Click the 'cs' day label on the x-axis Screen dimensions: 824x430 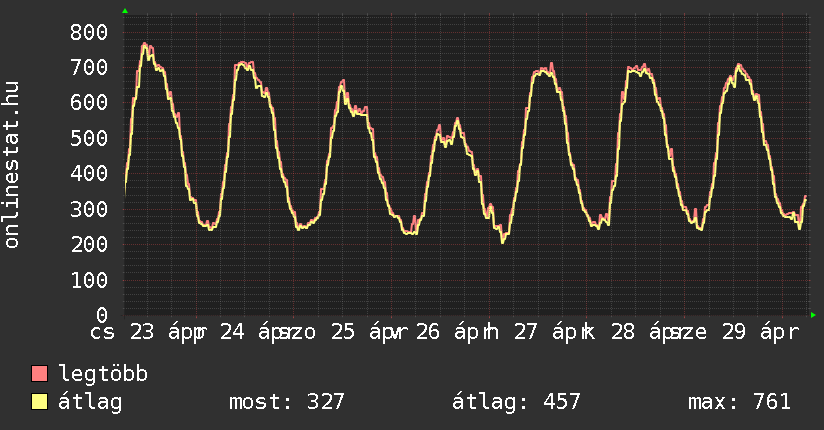[103, 332]
